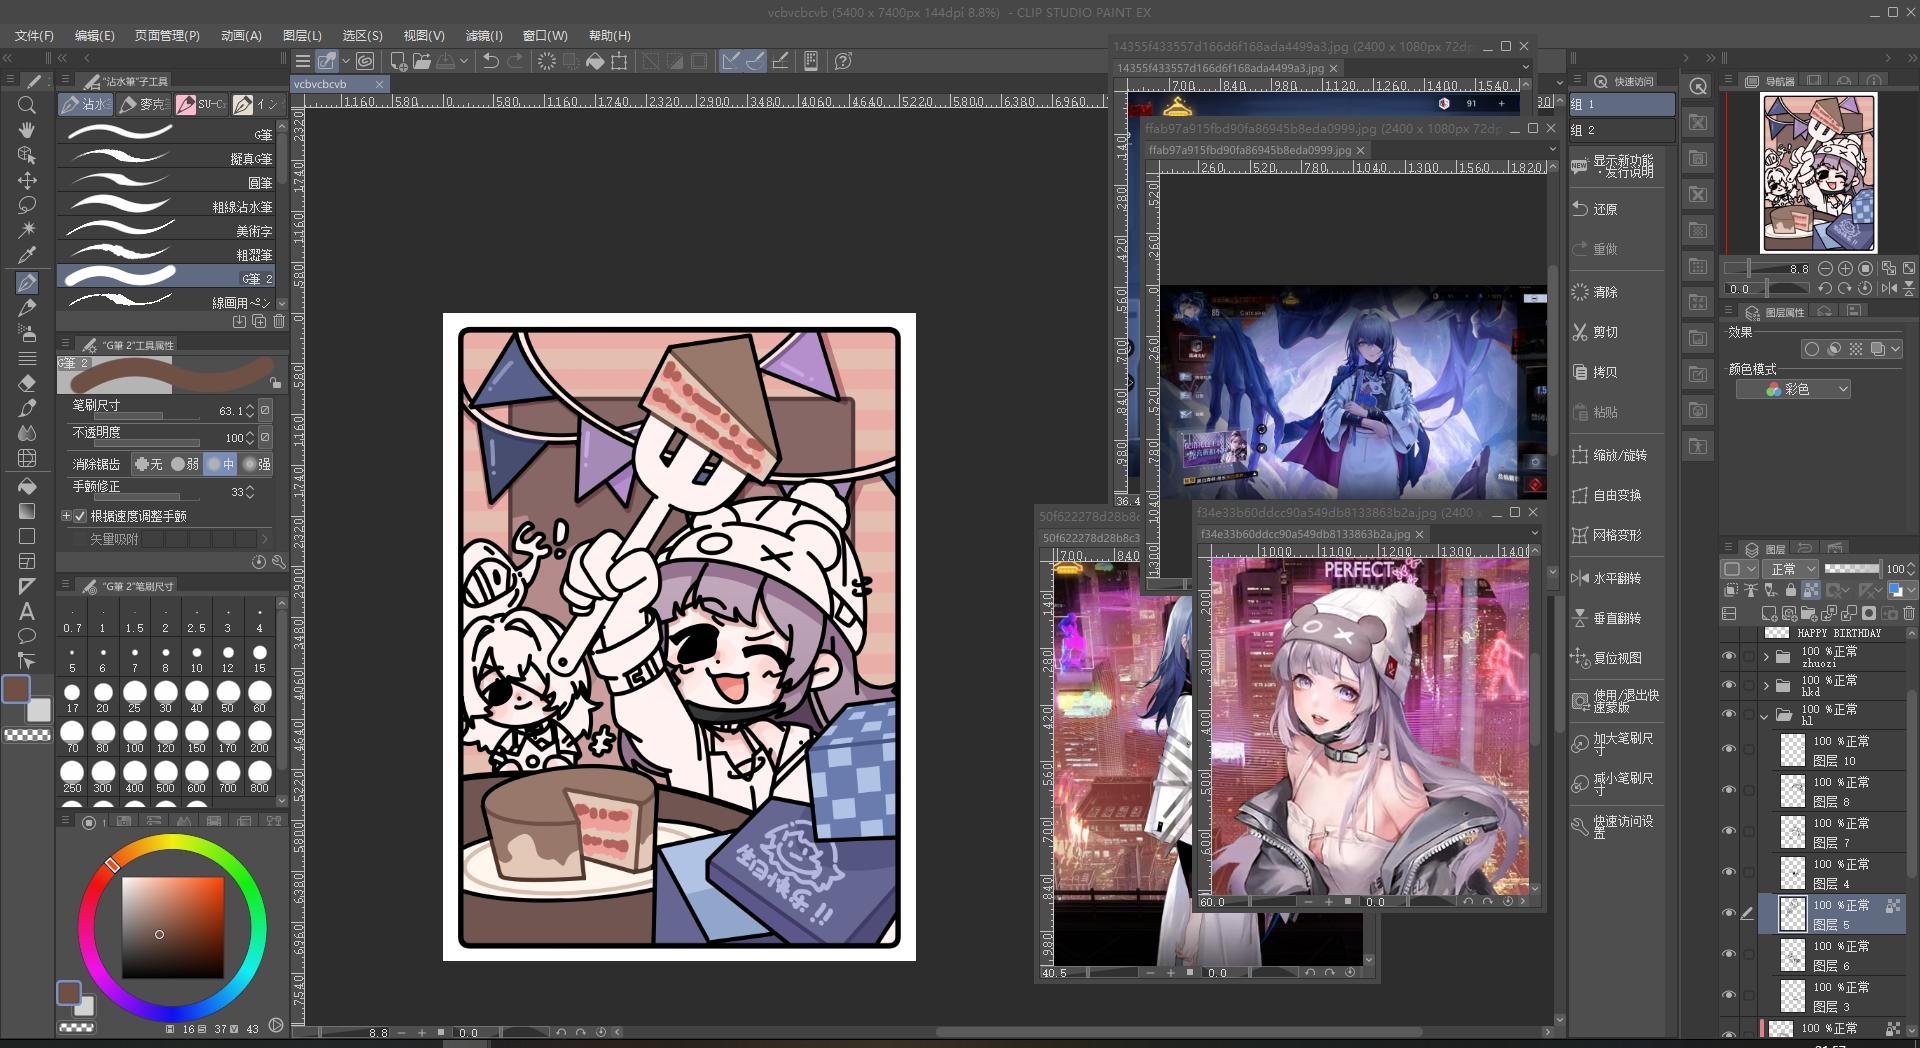1920x1048 pixels.
Task: Delete layer using trash icon in layer panel
Action: [1909, 613]
